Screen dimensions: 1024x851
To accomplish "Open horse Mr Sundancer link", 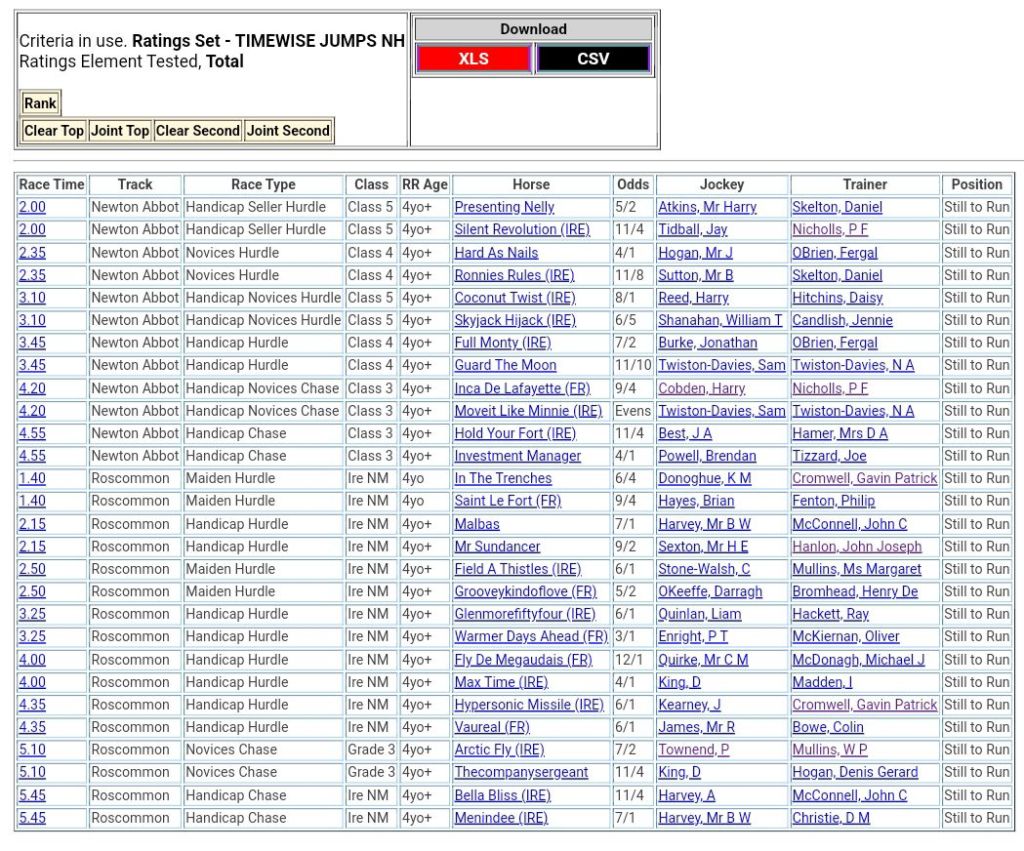I will tap(497, 547).
